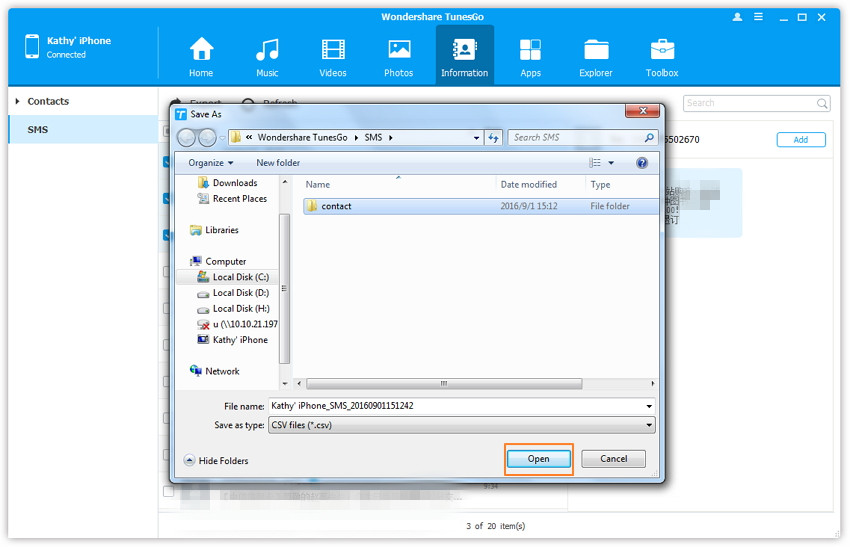Open the Toolbox section
Screen dimensions: 850x547
[662, 56]
